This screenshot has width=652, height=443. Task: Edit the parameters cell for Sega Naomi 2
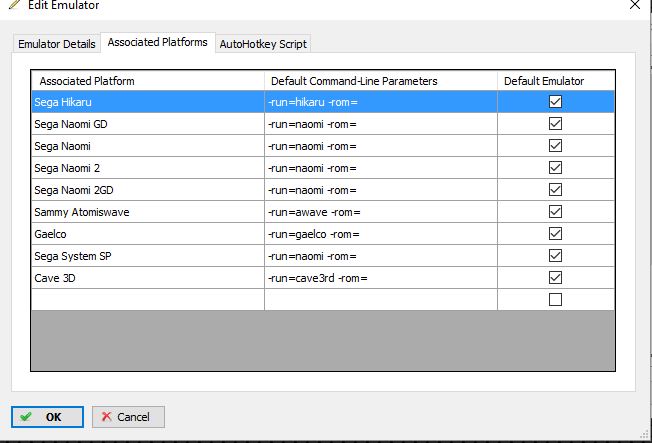pyautogui.click(x=381, y=168)
